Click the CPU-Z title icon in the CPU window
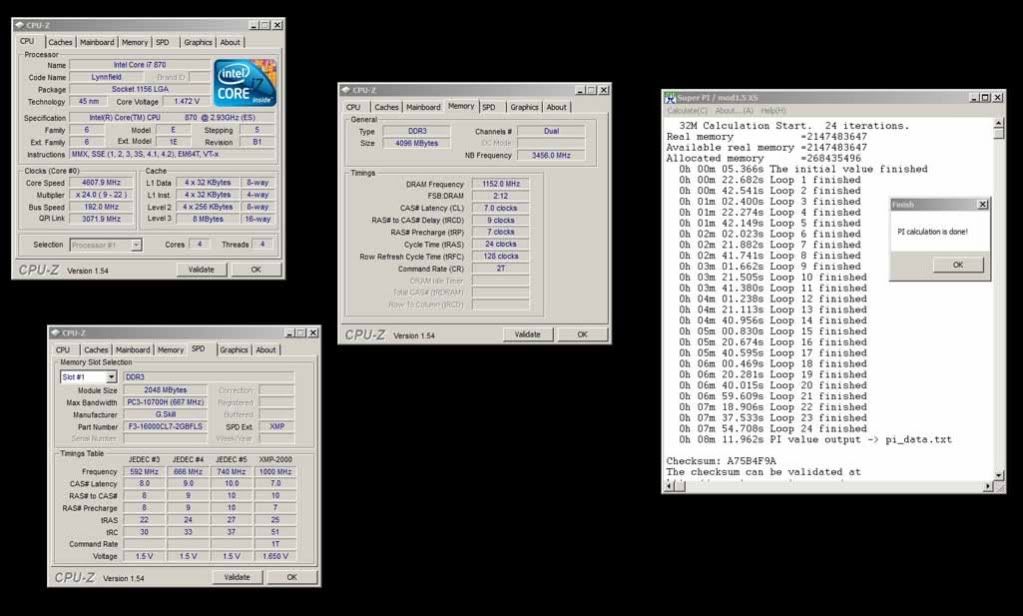The height and width of the screenshot is (616, 1023). coord(19,25)
